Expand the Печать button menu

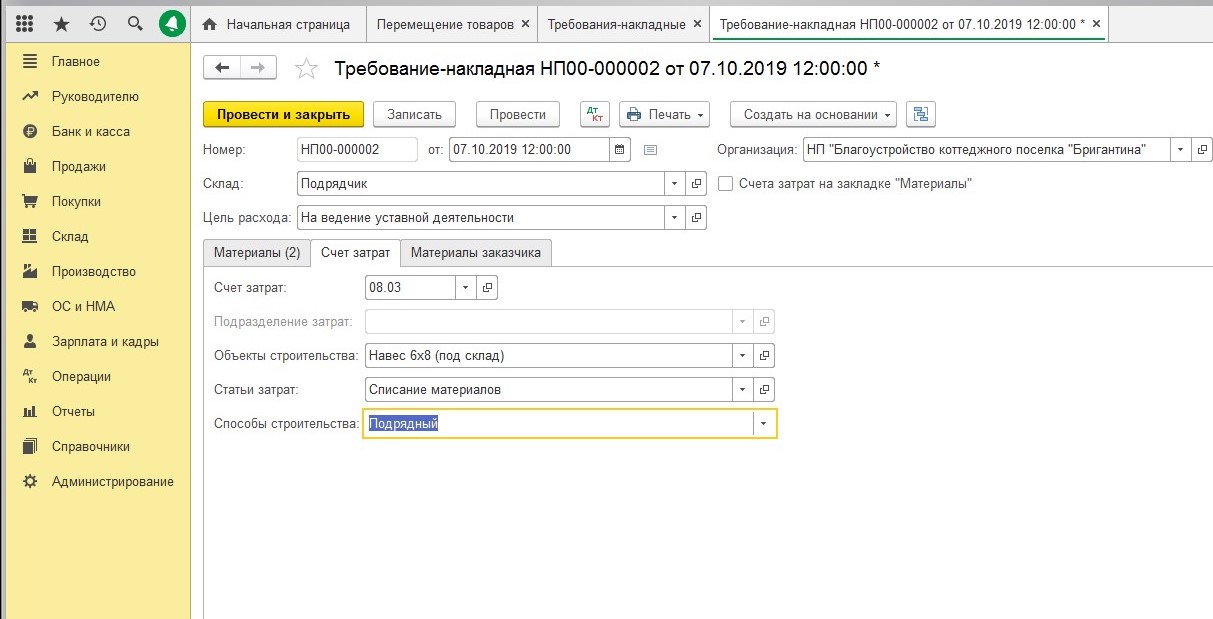(665, 114)
